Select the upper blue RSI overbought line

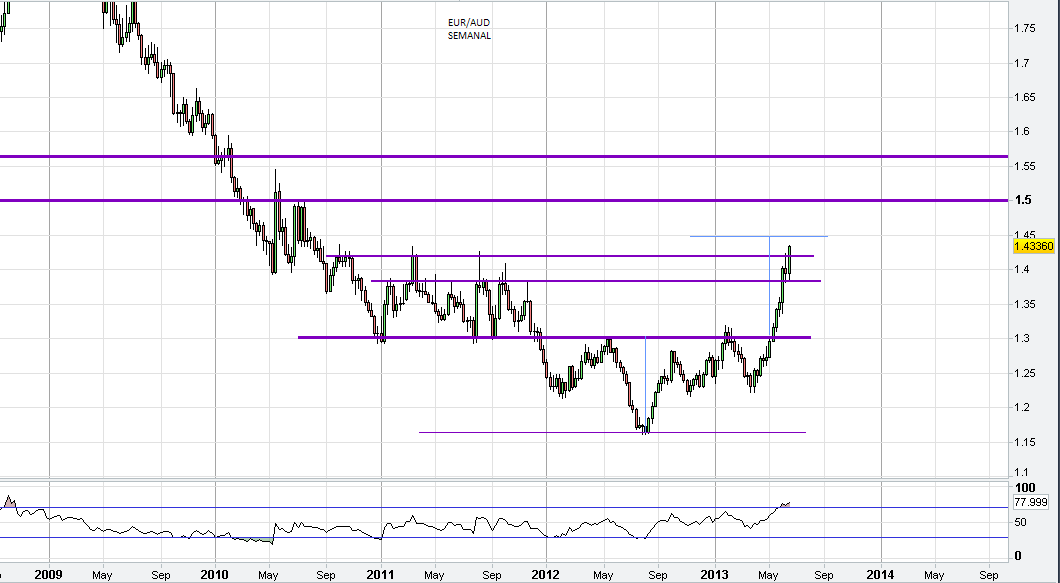tap(504, 507)
